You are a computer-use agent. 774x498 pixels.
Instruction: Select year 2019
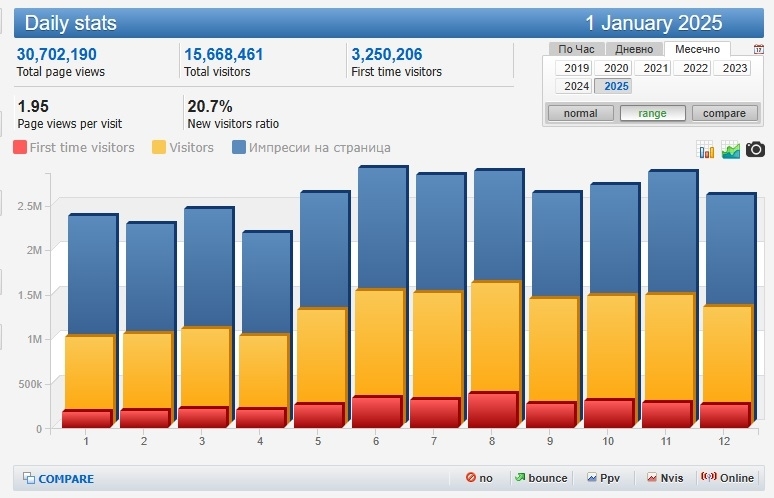coord(576,68)
